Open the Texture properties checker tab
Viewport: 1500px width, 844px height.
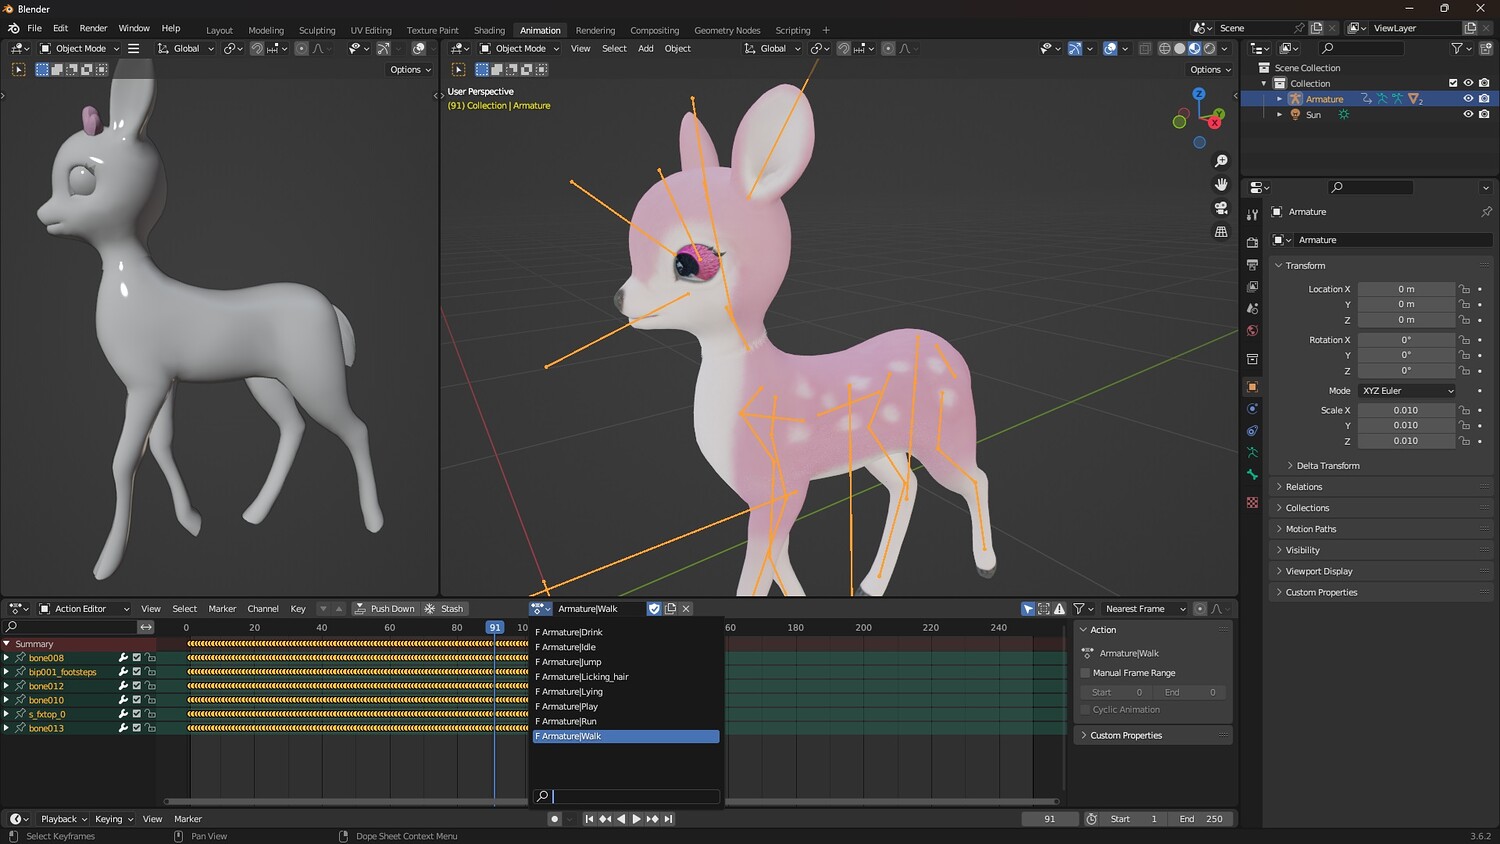(x=1252, y=502)
